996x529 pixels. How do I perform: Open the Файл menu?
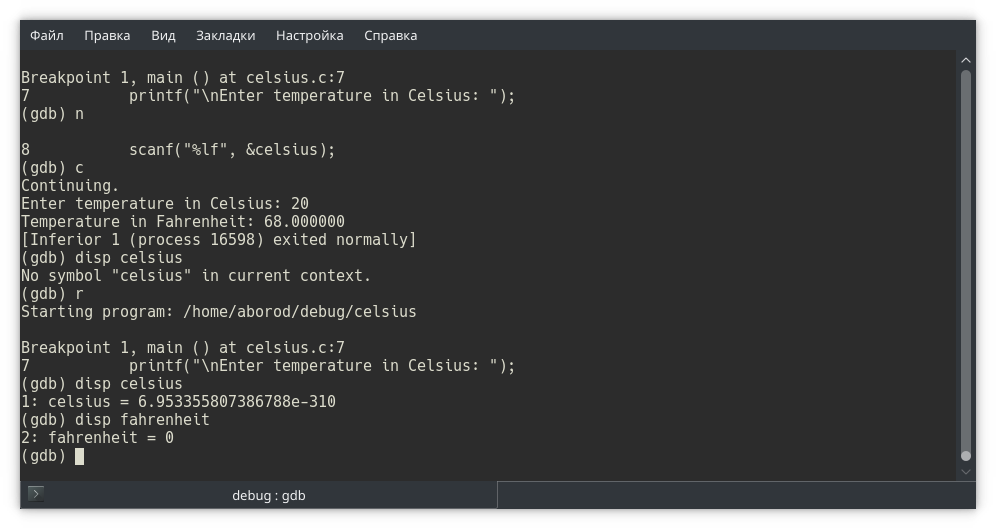tap(46, 35)
